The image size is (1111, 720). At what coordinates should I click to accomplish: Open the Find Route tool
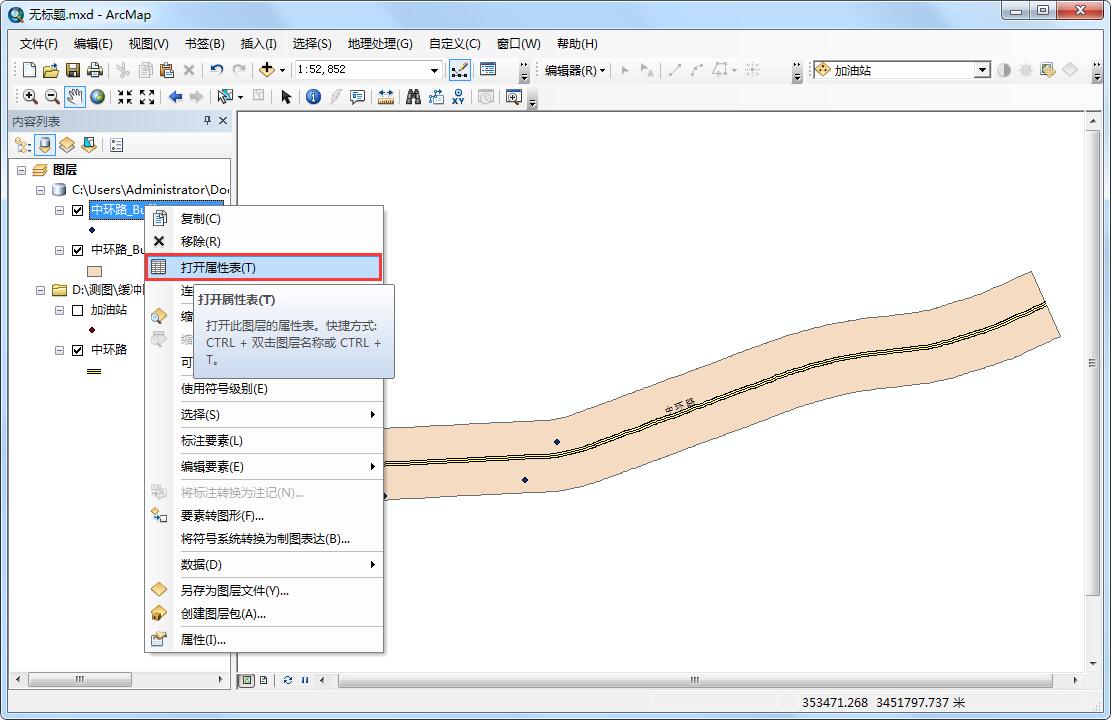[x=436, y=97]
